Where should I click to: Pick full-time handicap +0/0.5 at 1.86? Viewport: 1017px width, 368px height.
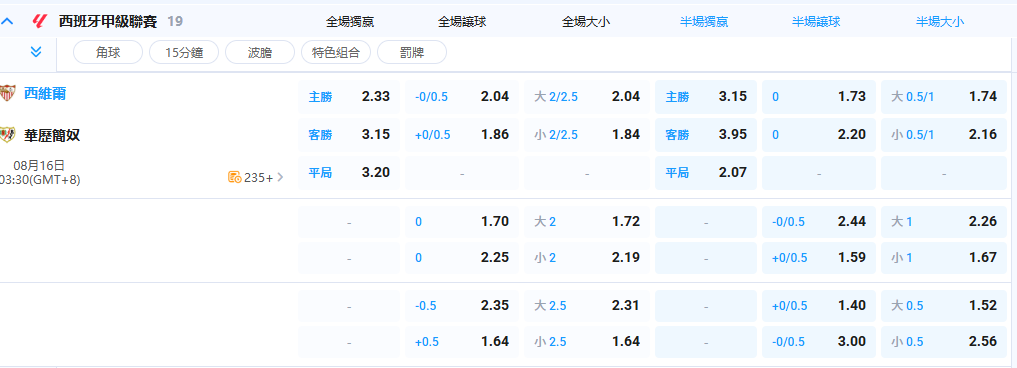click(462, 135)
